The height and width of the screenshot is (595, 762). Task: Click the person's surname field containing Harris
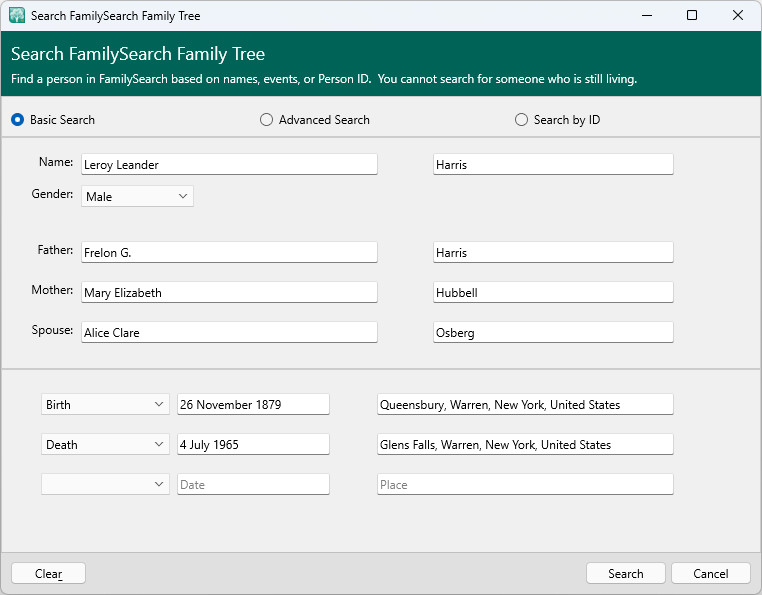pyautogui.click(x=553, y=164)
